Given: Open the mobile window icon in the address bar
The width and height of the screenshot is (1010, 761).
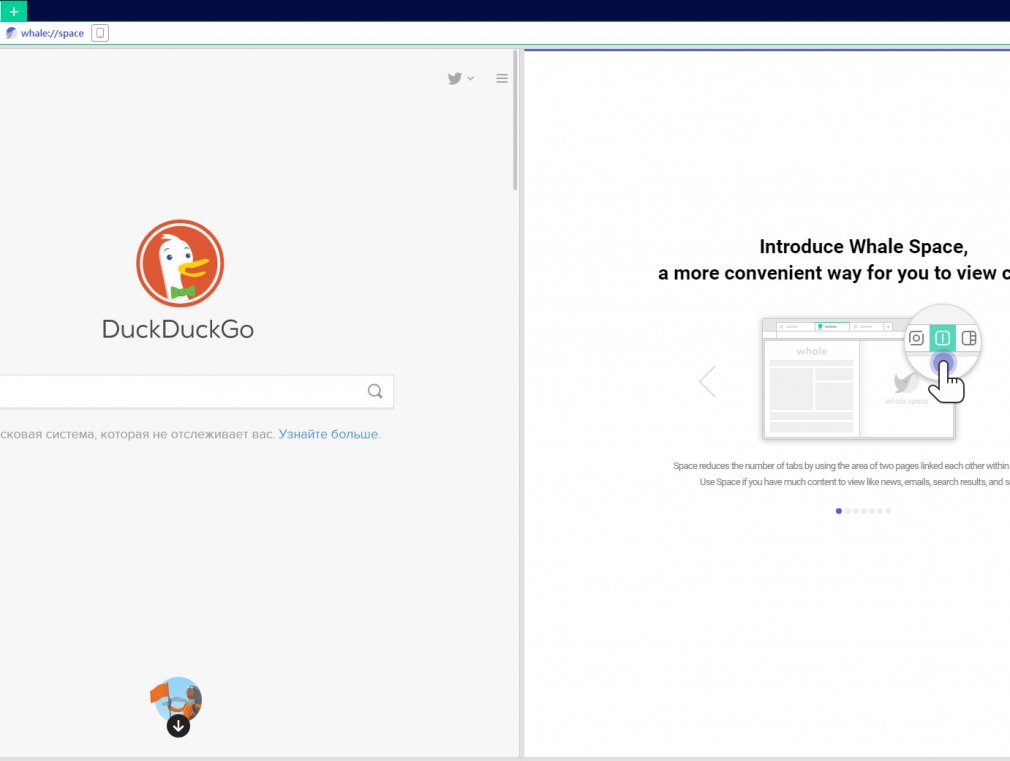Looking at the screenshot, I should click(100, 33).
